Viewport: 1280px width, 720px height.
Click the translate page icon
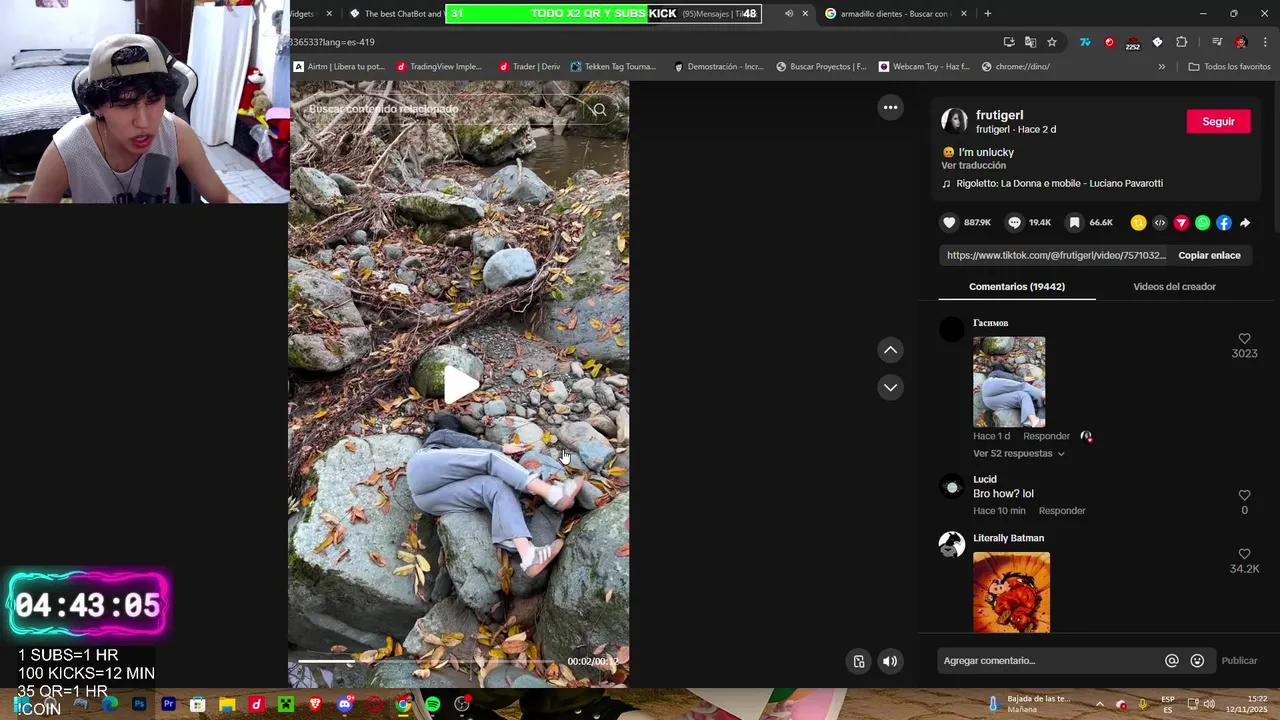pyautogui.click(x=1030, y=42)
